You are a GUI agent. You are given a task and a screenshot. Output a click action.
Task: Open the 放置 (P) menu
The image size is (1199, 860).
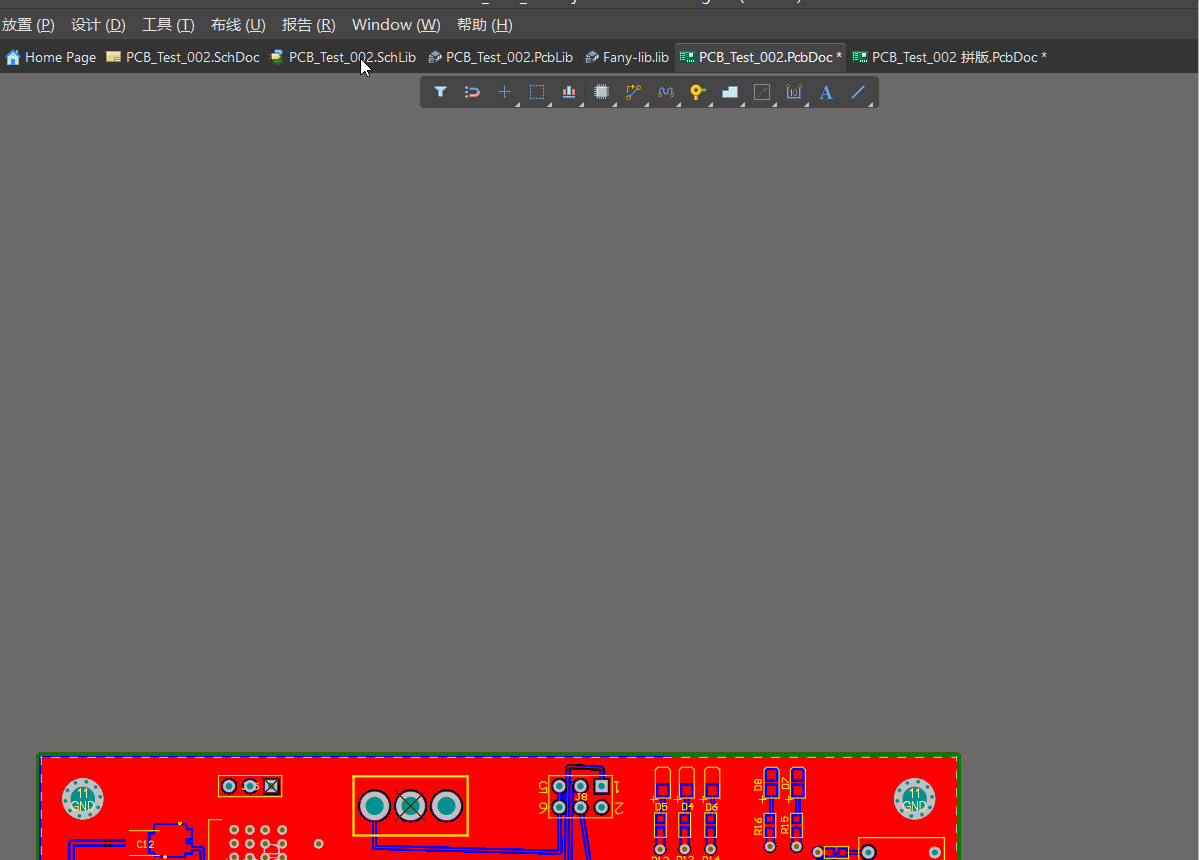pos(28,25)
